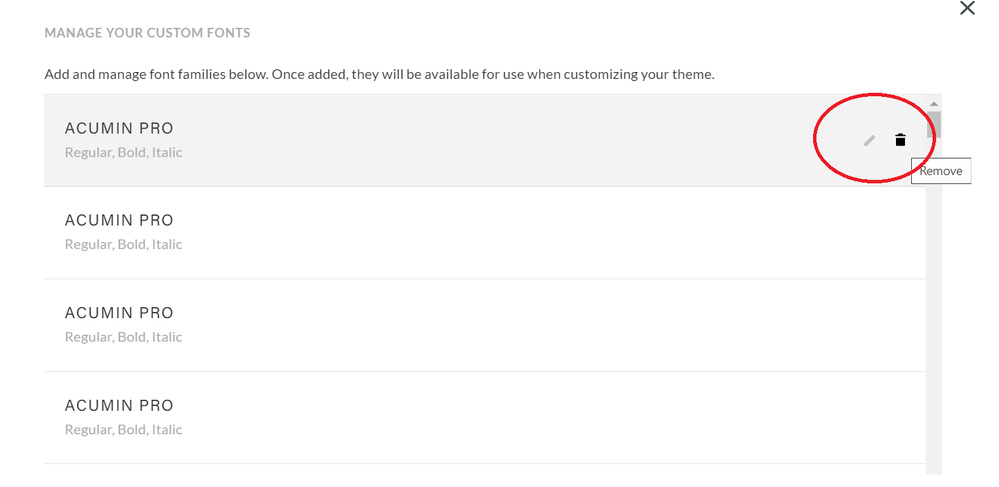Image resolution: width=999 pixels, height=487 pixels.
Task: Click the trash can Remove icon
Action: pos(900,140)
